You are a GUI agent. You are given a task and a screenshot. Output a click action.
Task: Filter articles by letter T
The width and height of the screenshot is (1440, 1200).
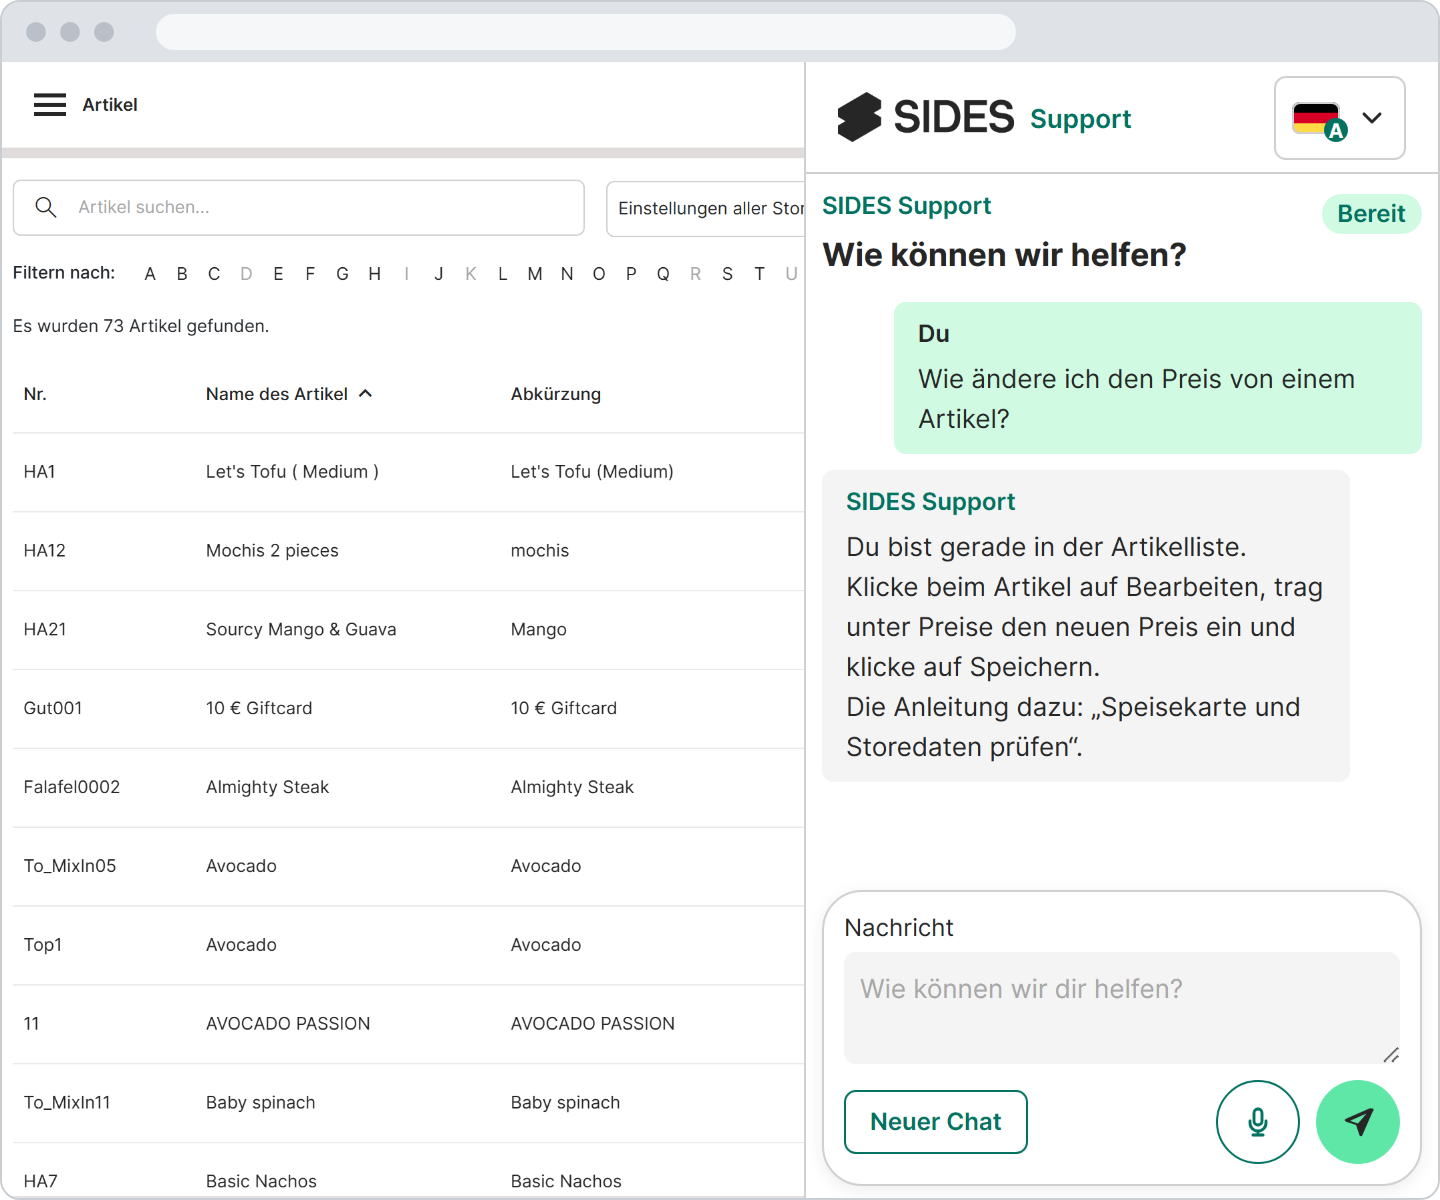760,274
